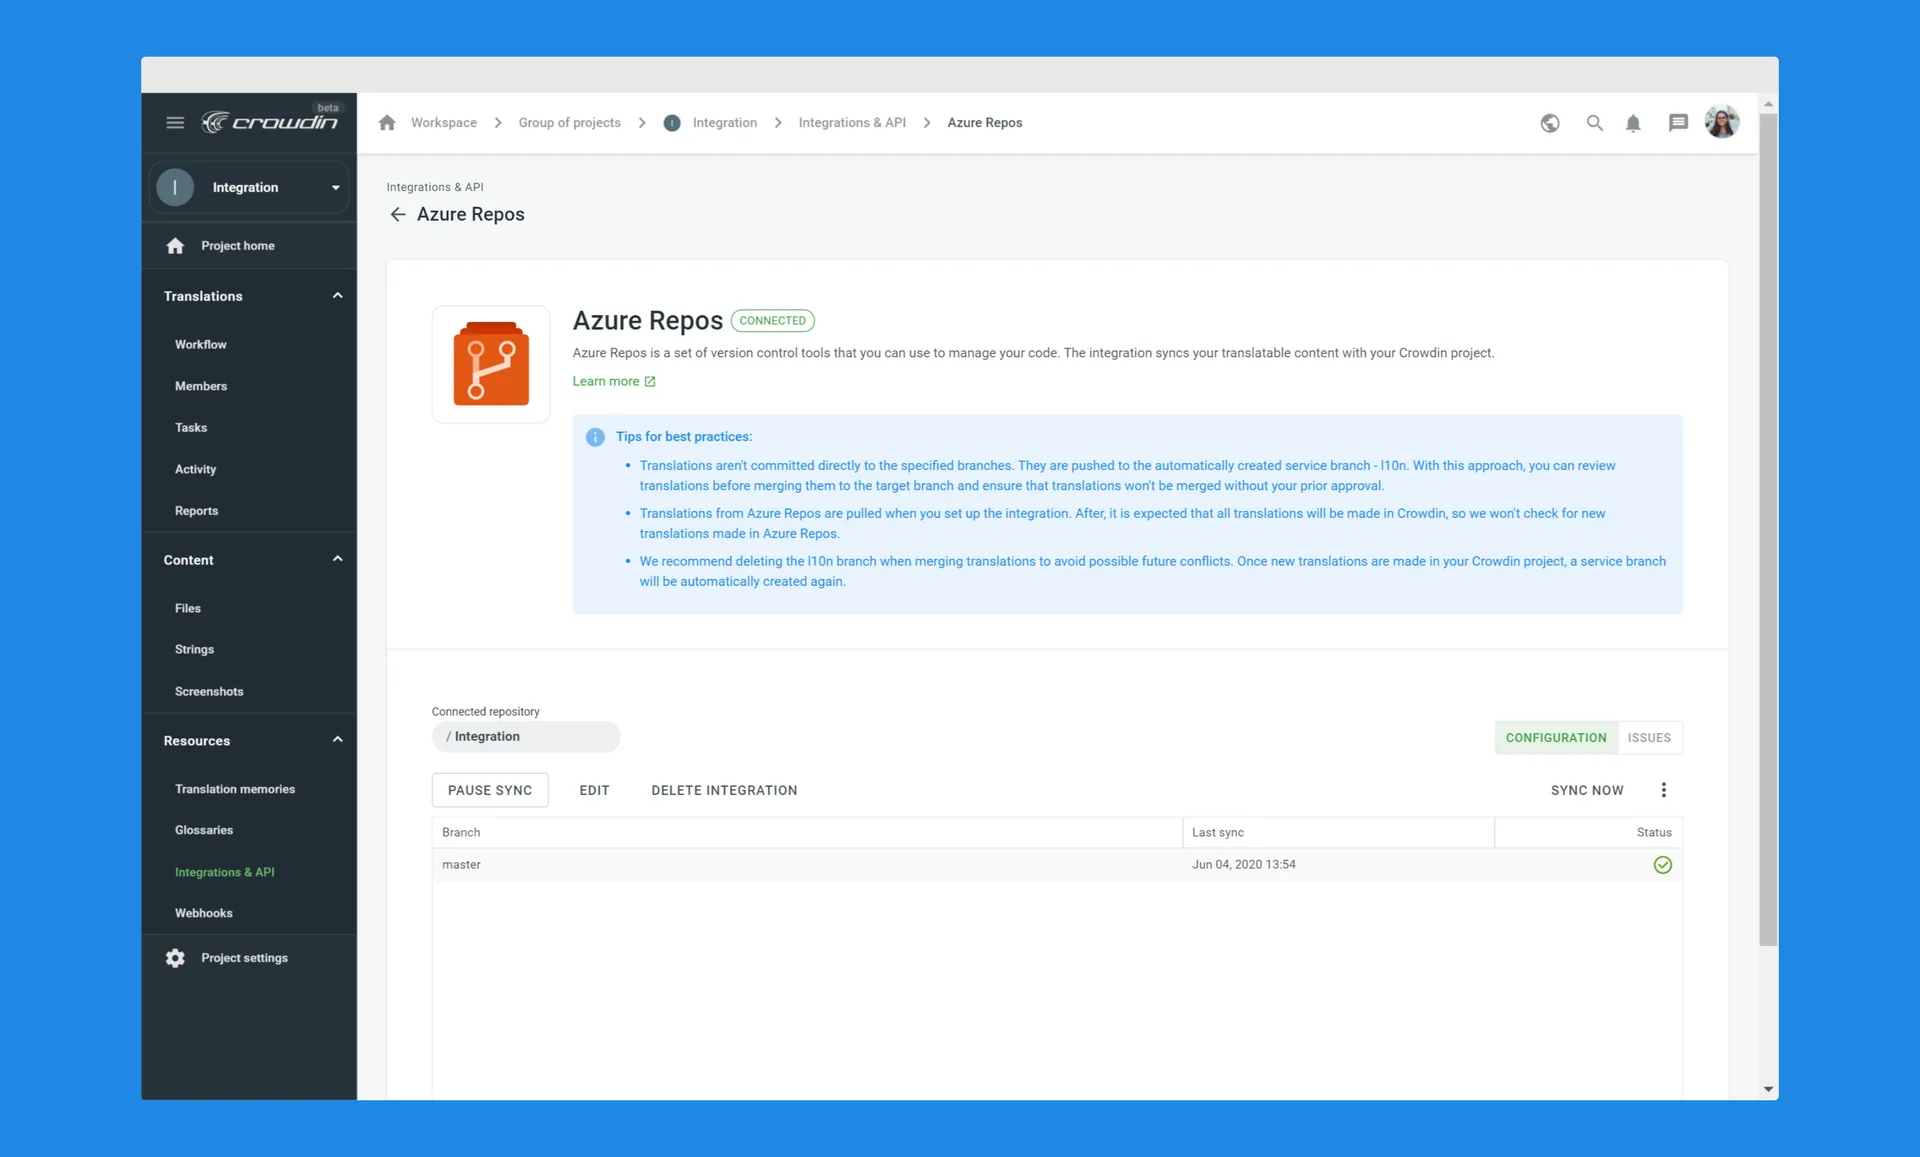Open Files in sidebar

point(188,608)
